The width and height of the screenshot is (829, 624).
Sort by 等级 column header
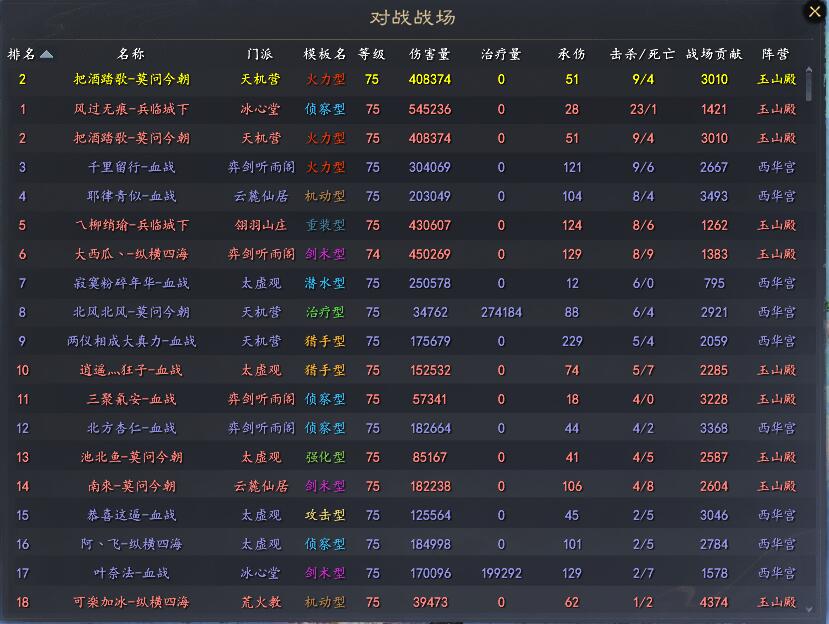coord(372,54)
